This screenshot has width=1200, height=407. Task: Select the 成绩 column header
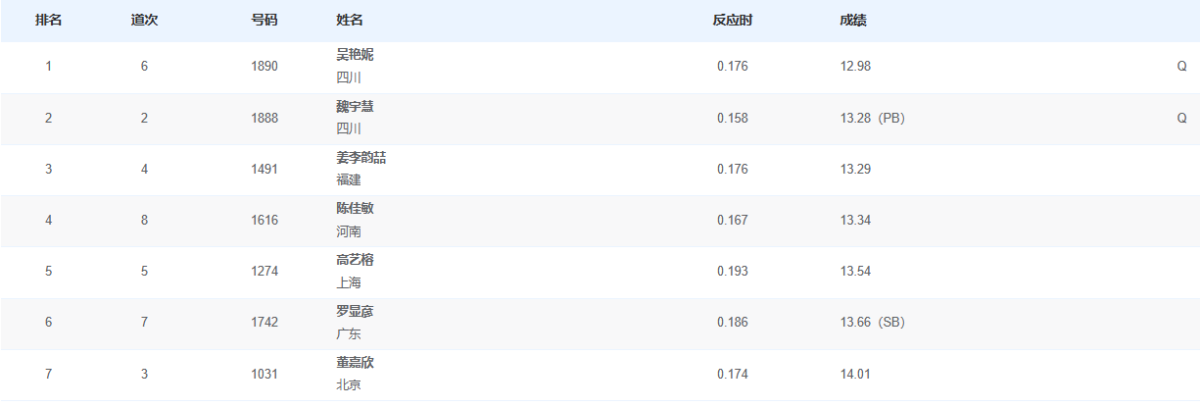click(853, 21)
